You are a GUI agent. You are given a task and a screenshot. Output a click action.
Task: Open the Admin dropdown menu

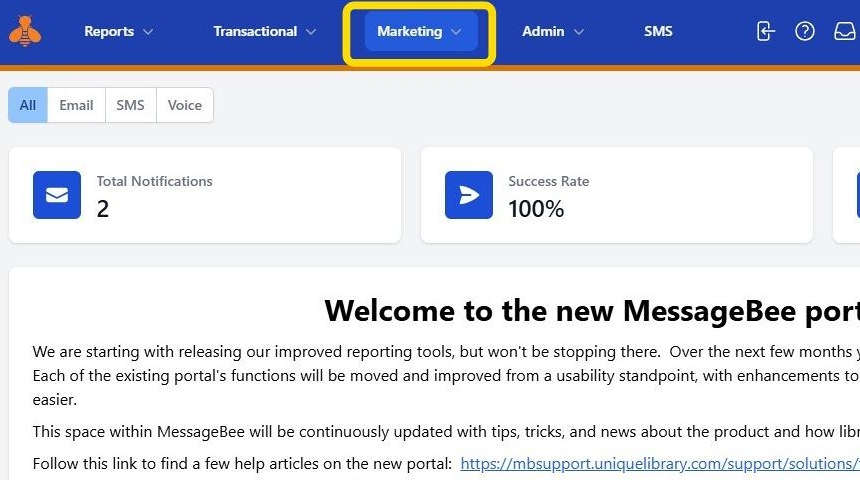click(x=552, y=31)
